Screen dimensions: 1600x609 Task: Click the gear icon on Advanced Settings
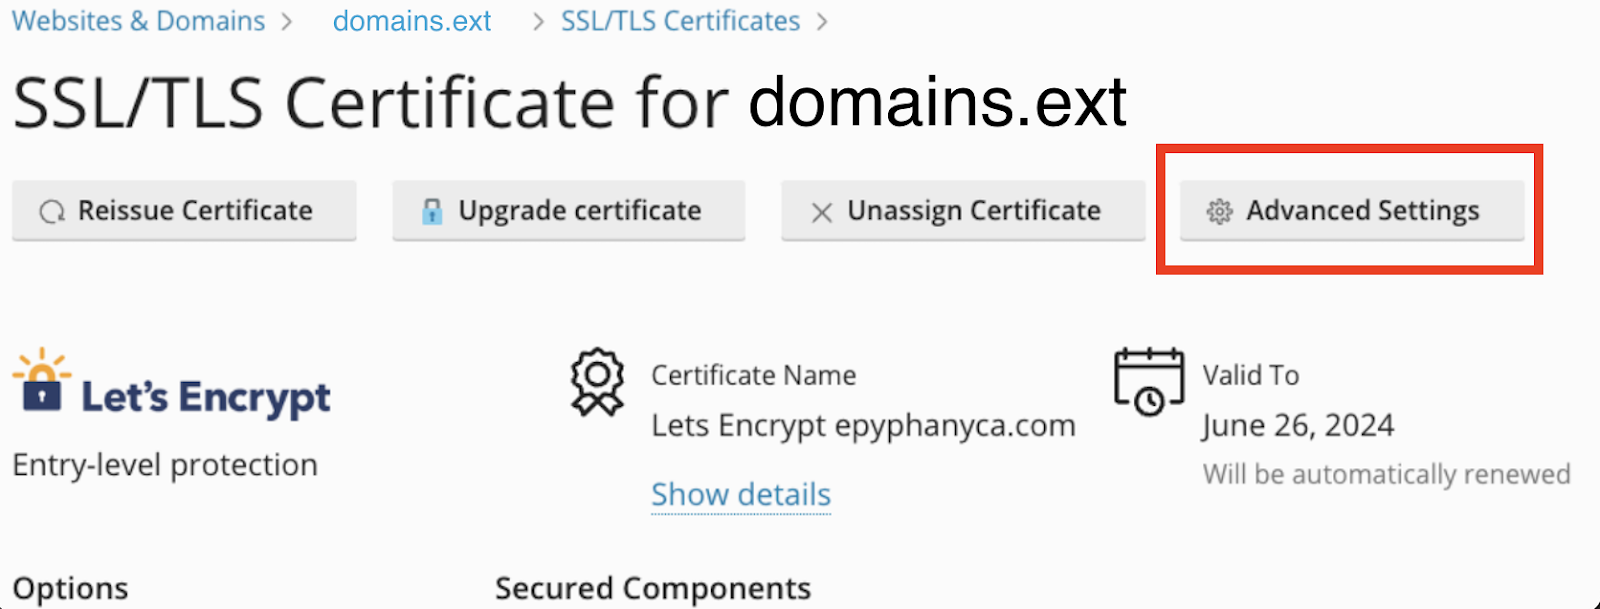[1219, 212]
